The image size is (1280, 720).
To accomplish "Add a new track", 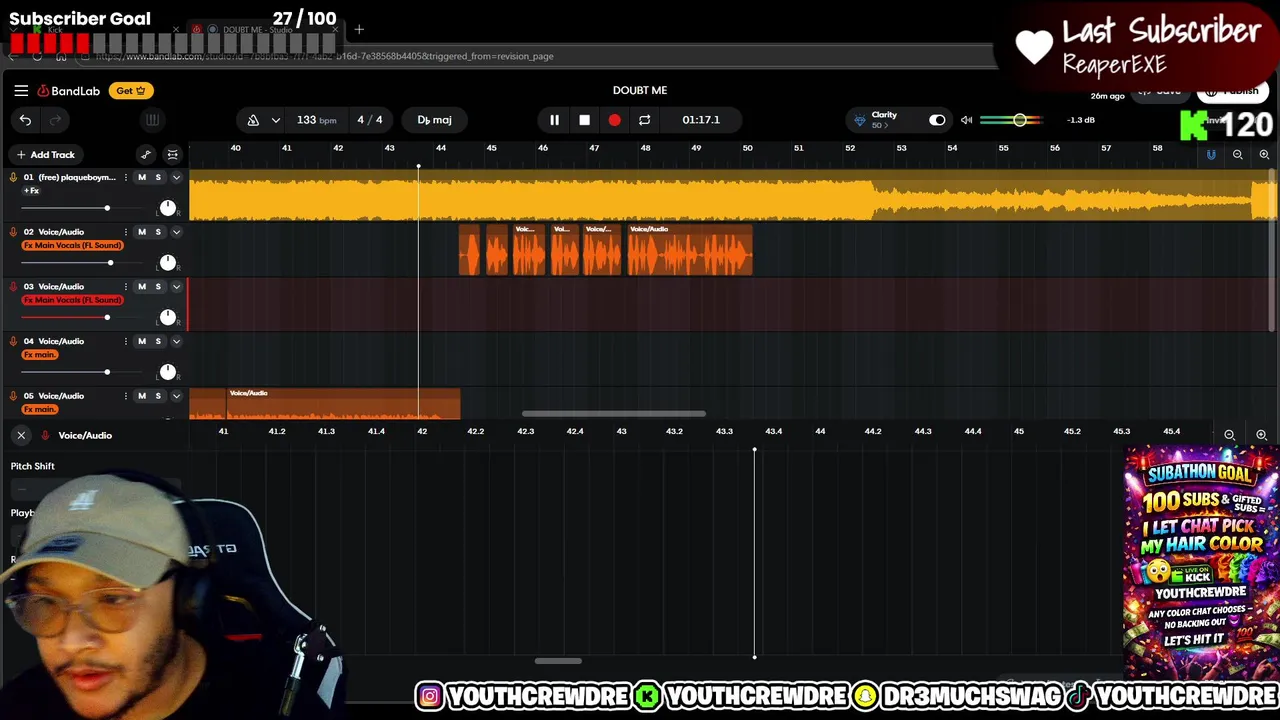I will 45,155.
